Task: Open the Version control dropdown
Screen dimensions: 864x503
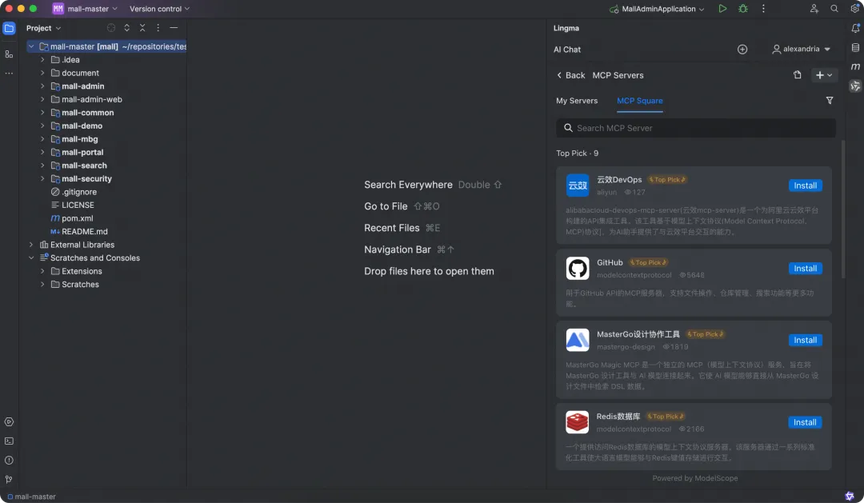Action: click(159, 9)
